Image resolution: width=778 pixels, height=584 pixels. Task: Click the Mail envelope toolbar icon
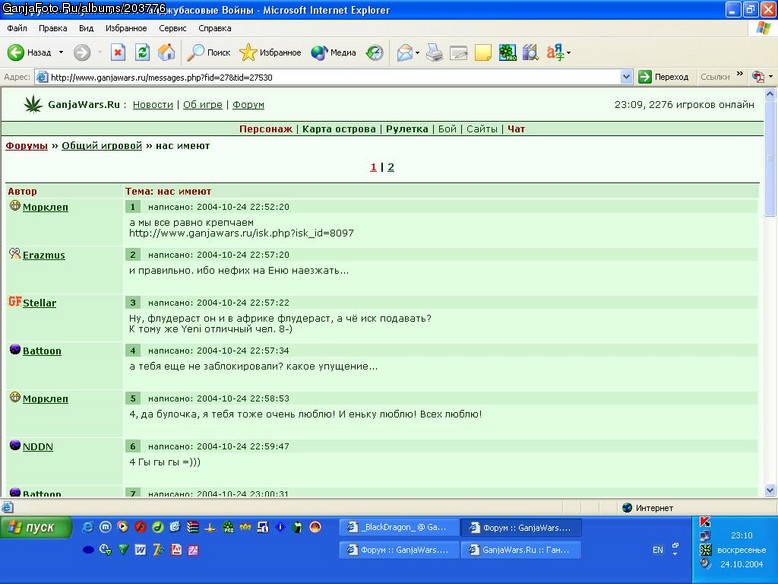(x=404, y=52)
